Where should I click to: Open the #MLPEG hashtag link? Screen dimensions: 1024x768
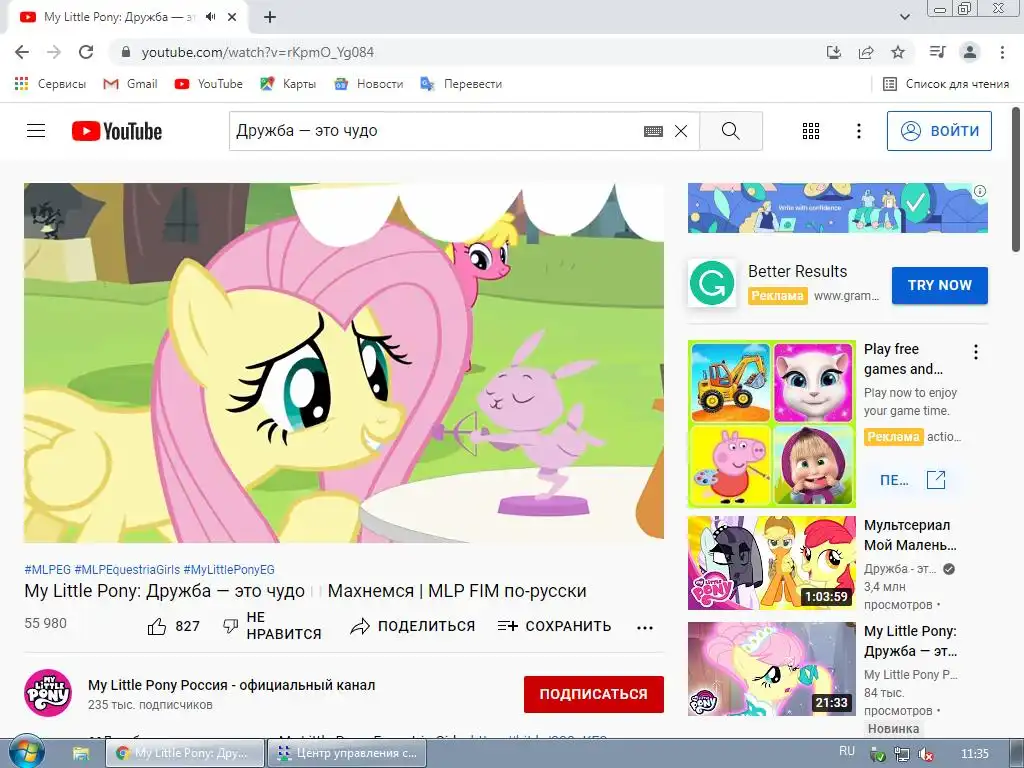47,569
